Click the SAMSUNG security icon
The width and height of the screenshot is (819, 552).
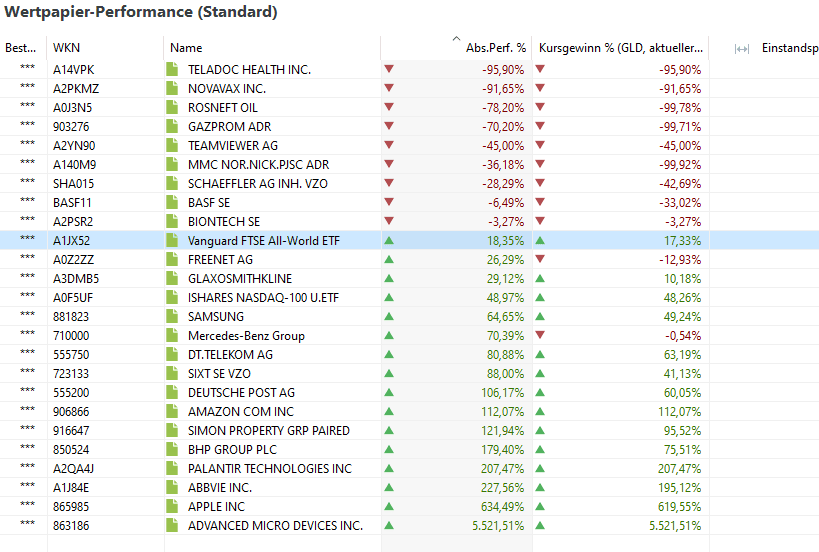[172, 316]
